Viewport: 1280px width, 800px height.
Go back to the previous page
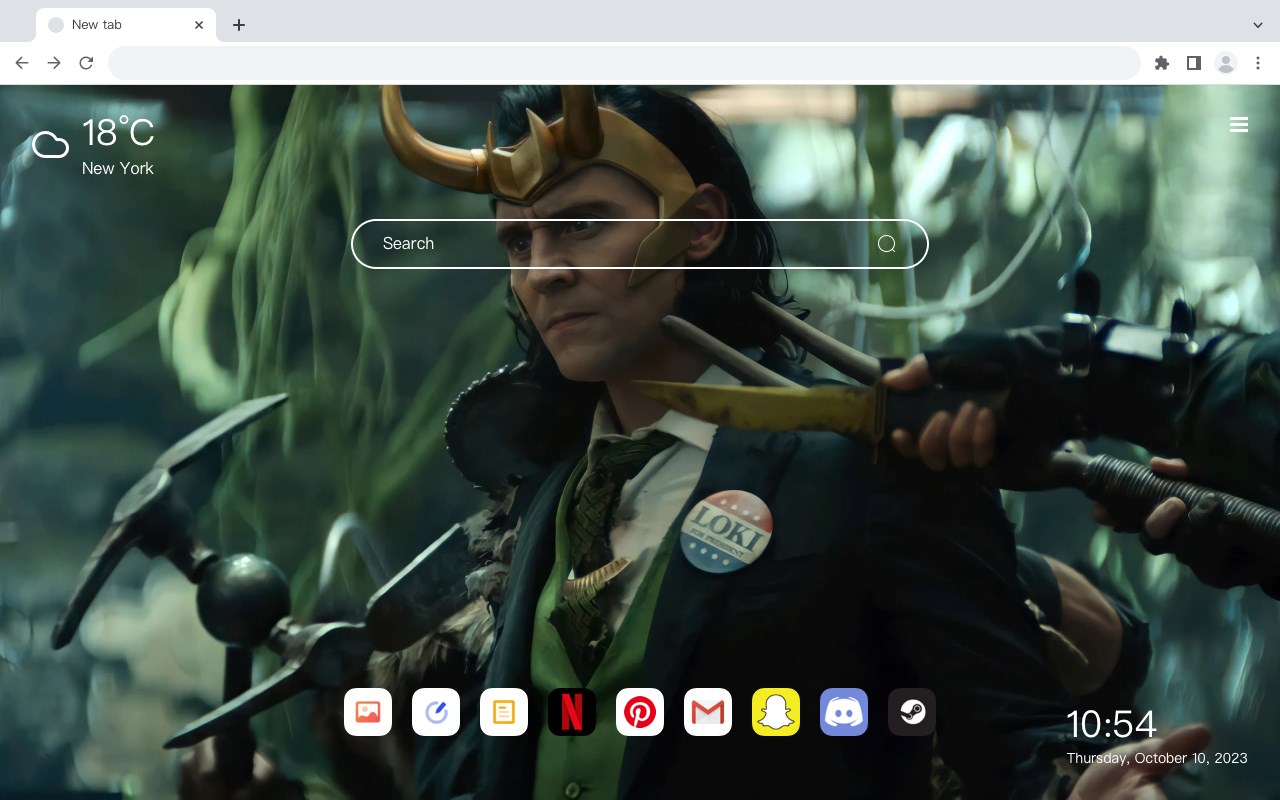[22, 63]
